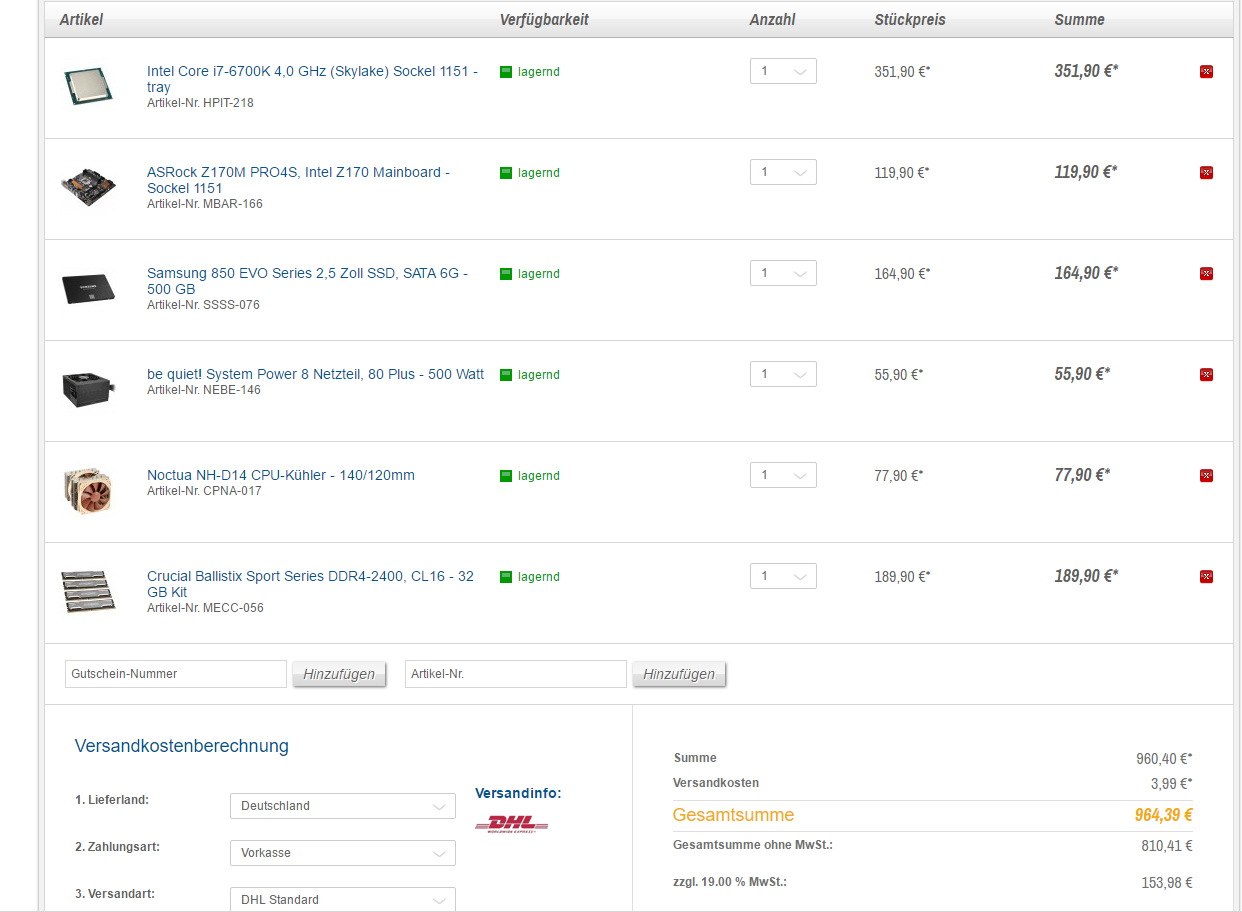The width and height of the screenshot is (1242, 912).
Task: Remove the Noctua NH-D14 cooler from cart
Action: point(1206,476)
